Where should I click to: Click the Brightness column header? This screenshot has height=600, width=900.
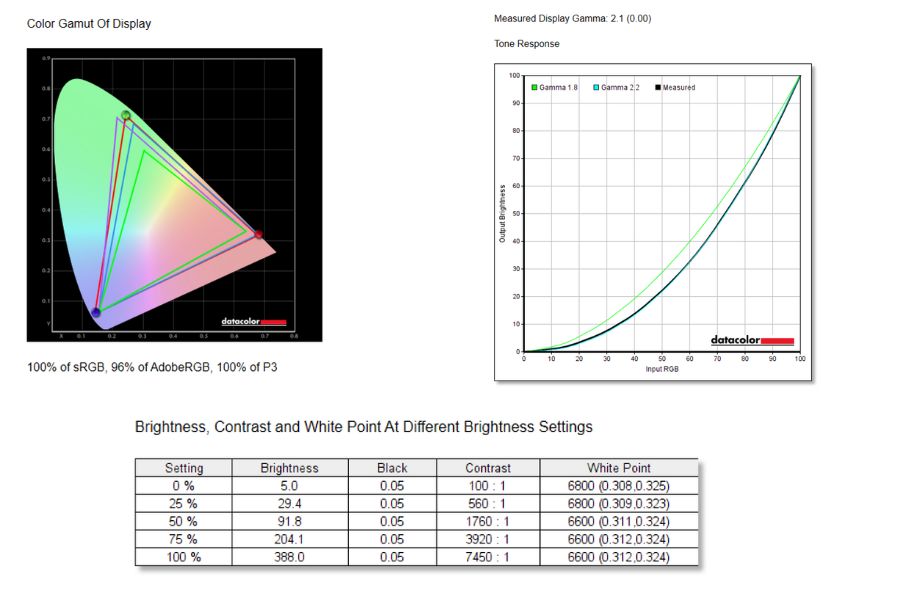[289, 467]
